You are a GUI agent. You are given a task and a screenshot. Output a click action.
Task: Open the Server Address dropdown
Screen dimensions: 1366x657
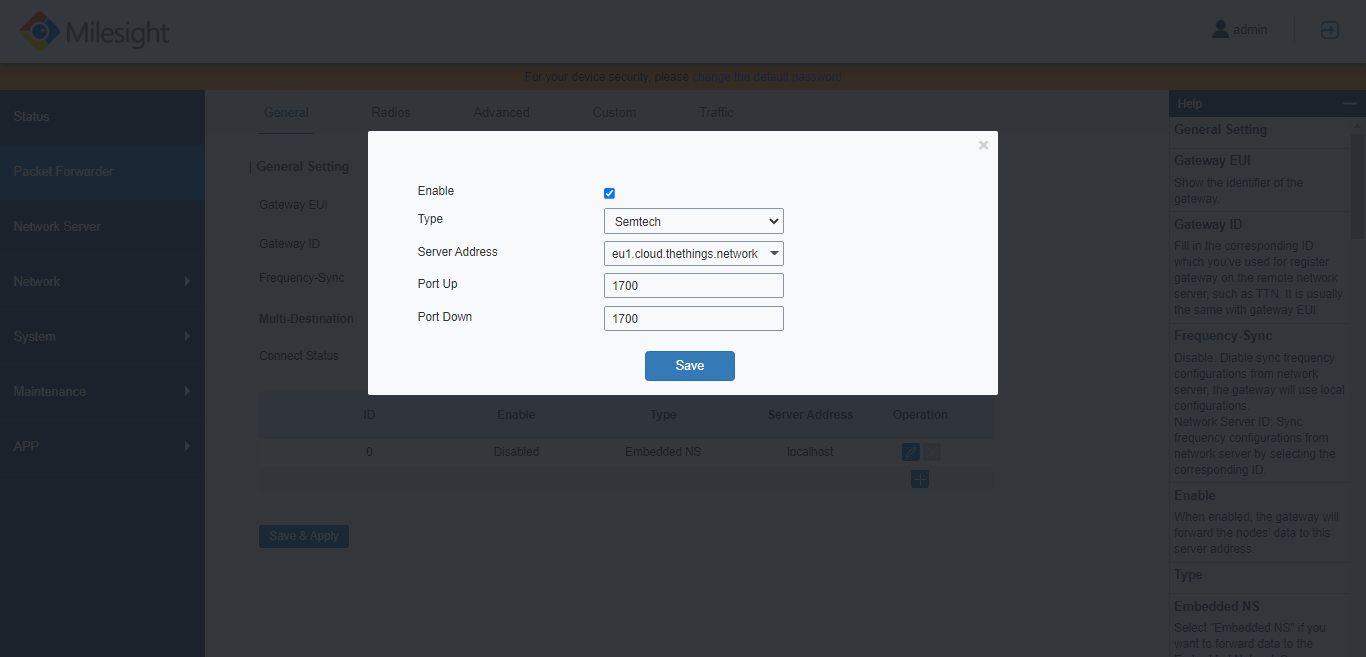(693, 253)
